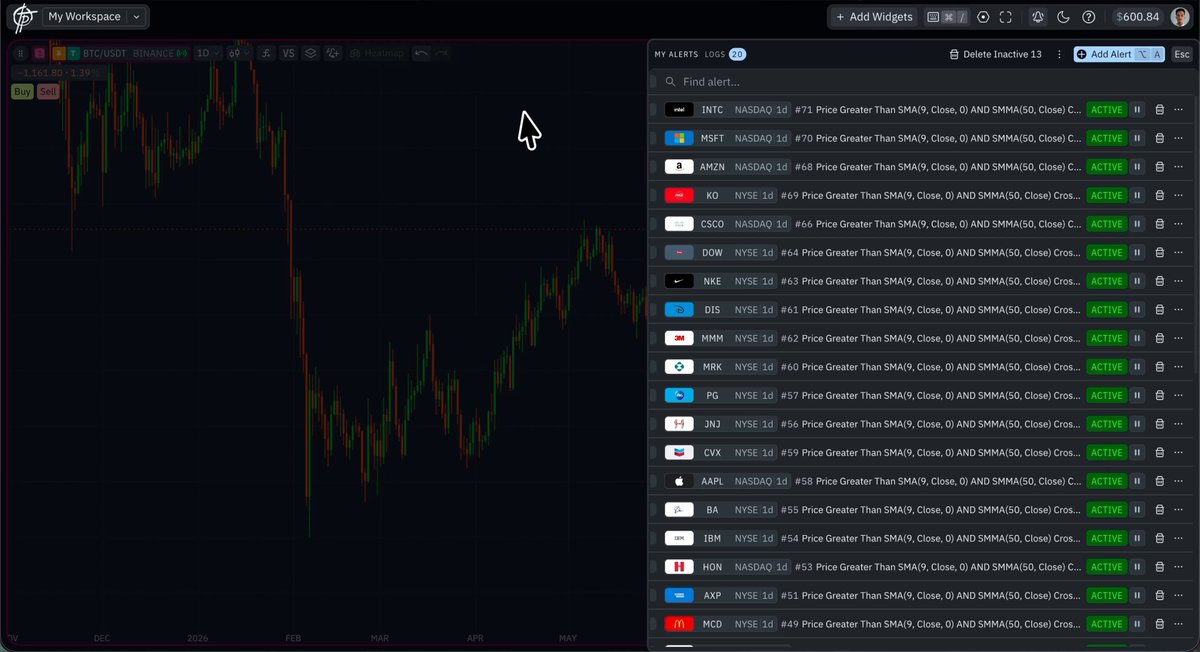Delete the MMM alert with trash icon
Image resolution: width=1200 pixels, height=652 pixels.
click(x=1160, y=338)
